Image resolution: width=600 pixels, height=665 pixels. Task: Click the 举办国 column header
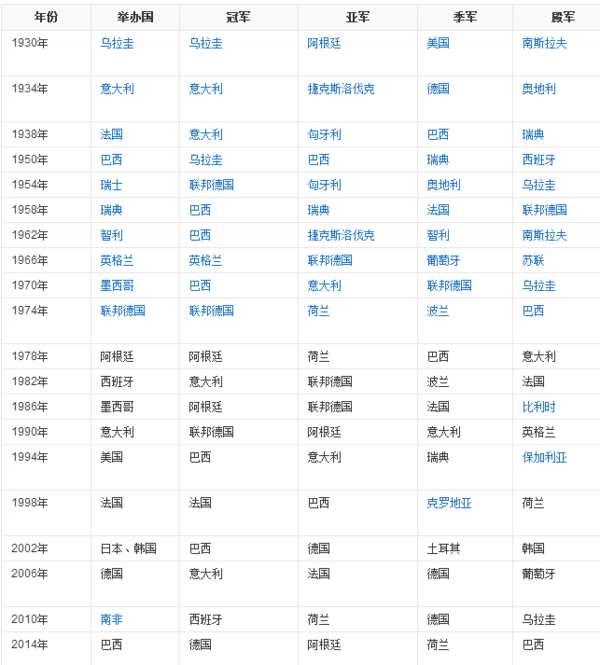click(x=135, y=17)
